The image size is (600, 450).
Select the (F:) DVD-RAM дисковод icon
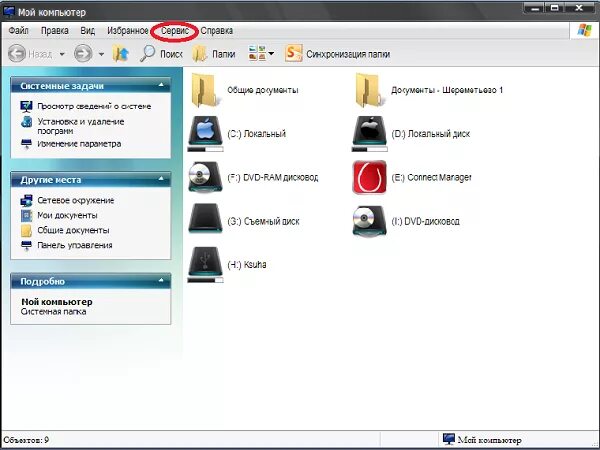pyautogui.click(x=205, y=176)
